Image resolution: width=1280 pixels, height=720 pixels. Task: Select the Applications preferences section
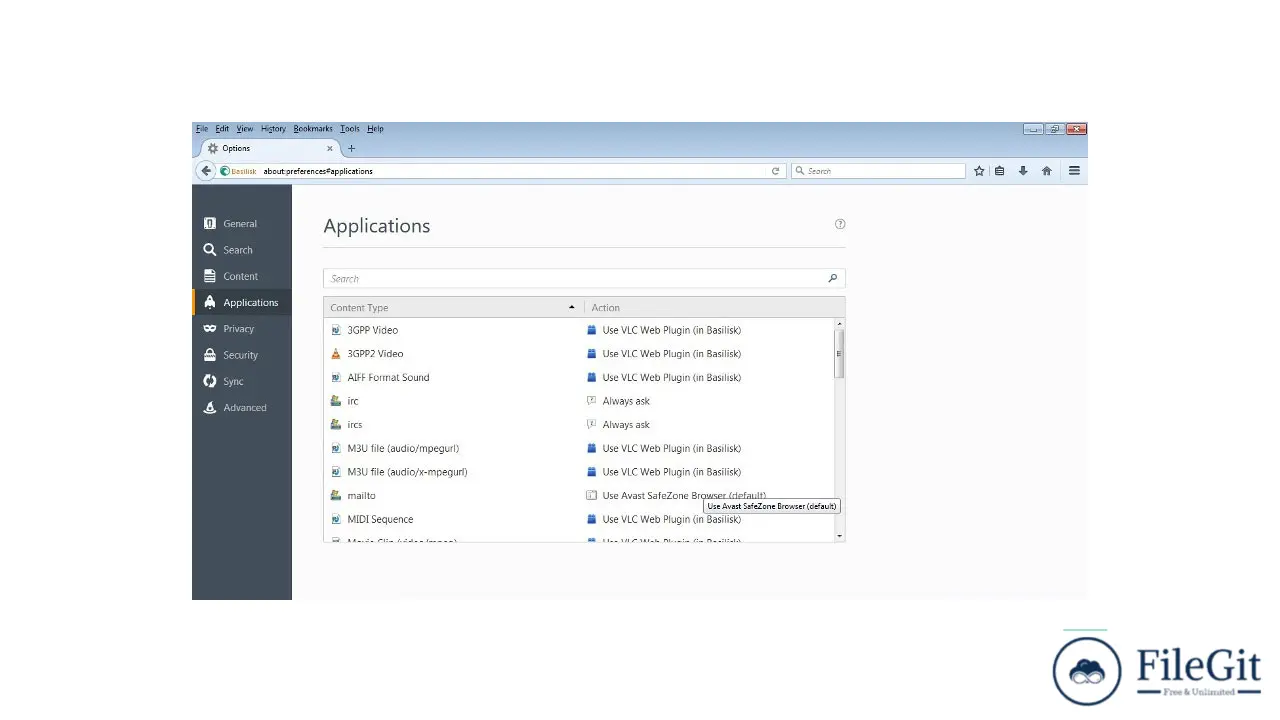(242, 302)
